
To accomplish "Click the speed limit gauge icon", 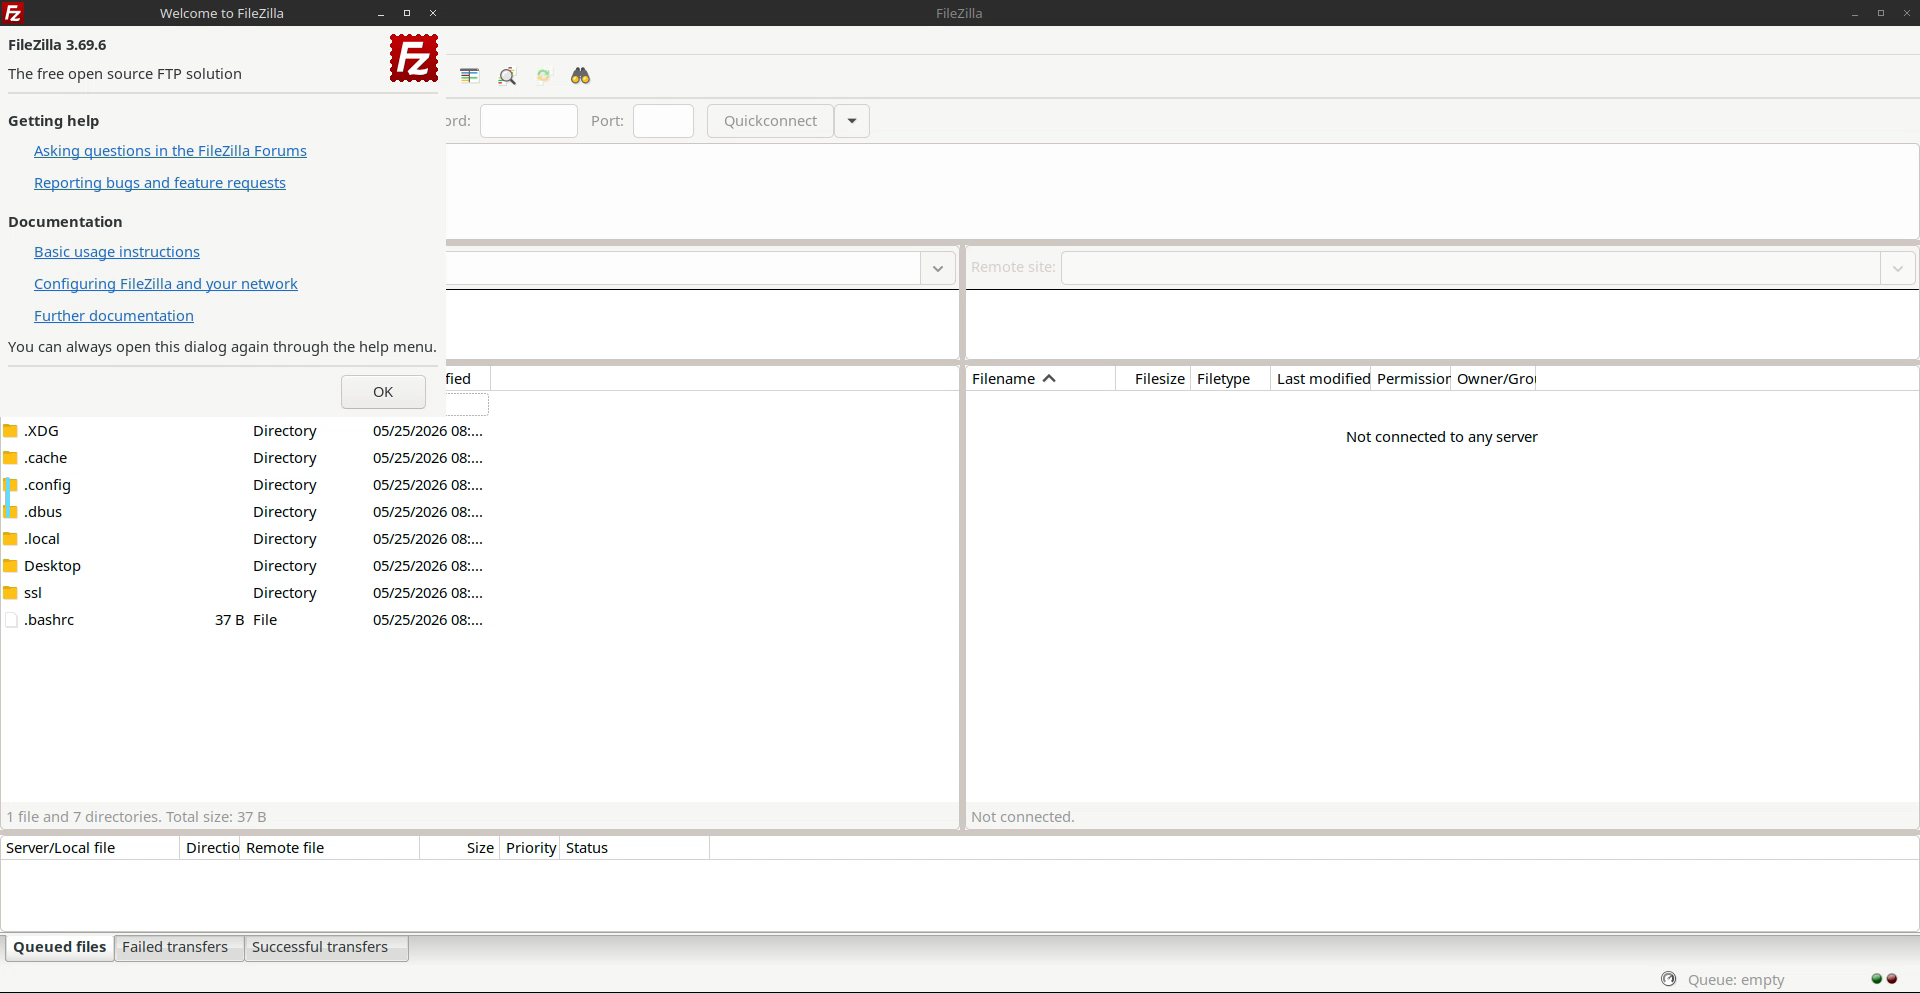I will tap(1668, 979).
